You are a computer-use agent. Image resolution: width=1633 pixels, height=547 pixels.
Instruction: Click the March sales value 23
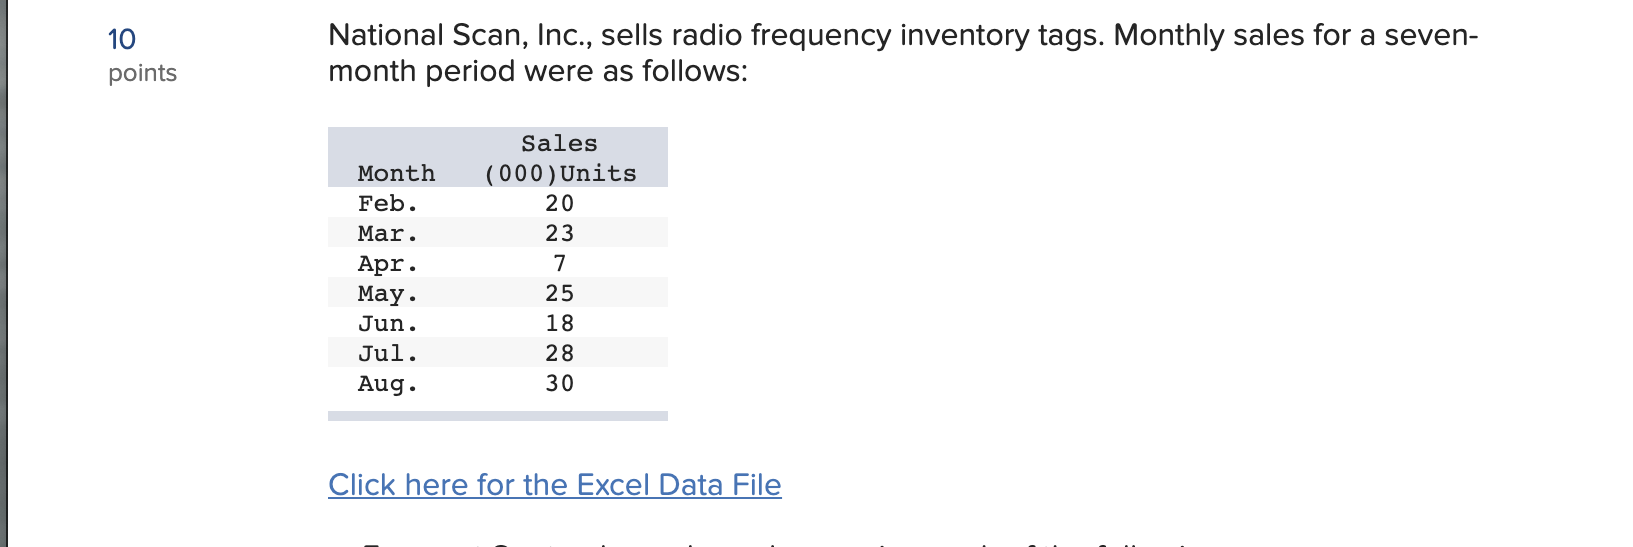(x=559, y=234)
